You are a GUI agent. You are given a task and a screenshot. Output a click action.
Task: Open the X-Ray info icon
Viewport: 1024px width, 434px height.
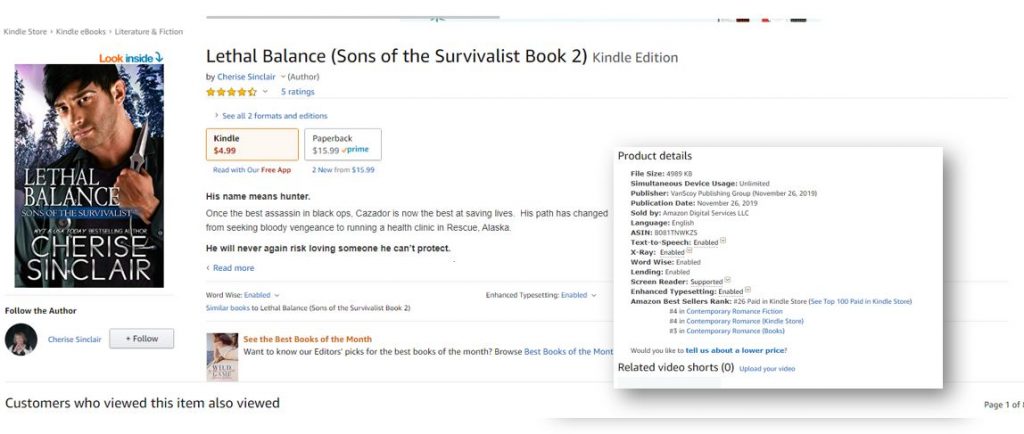click(689, 251)
